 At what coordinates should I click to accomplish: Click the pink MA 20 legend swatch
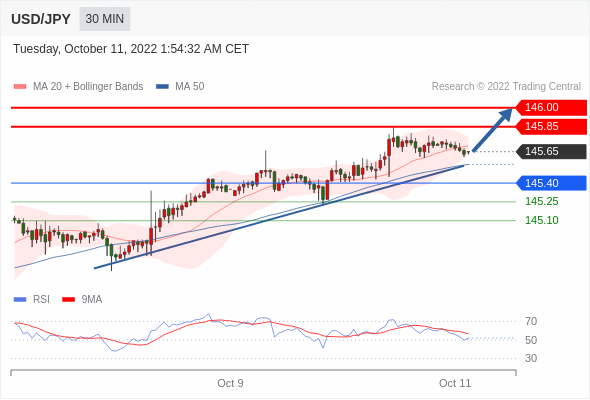click(20, 87)
